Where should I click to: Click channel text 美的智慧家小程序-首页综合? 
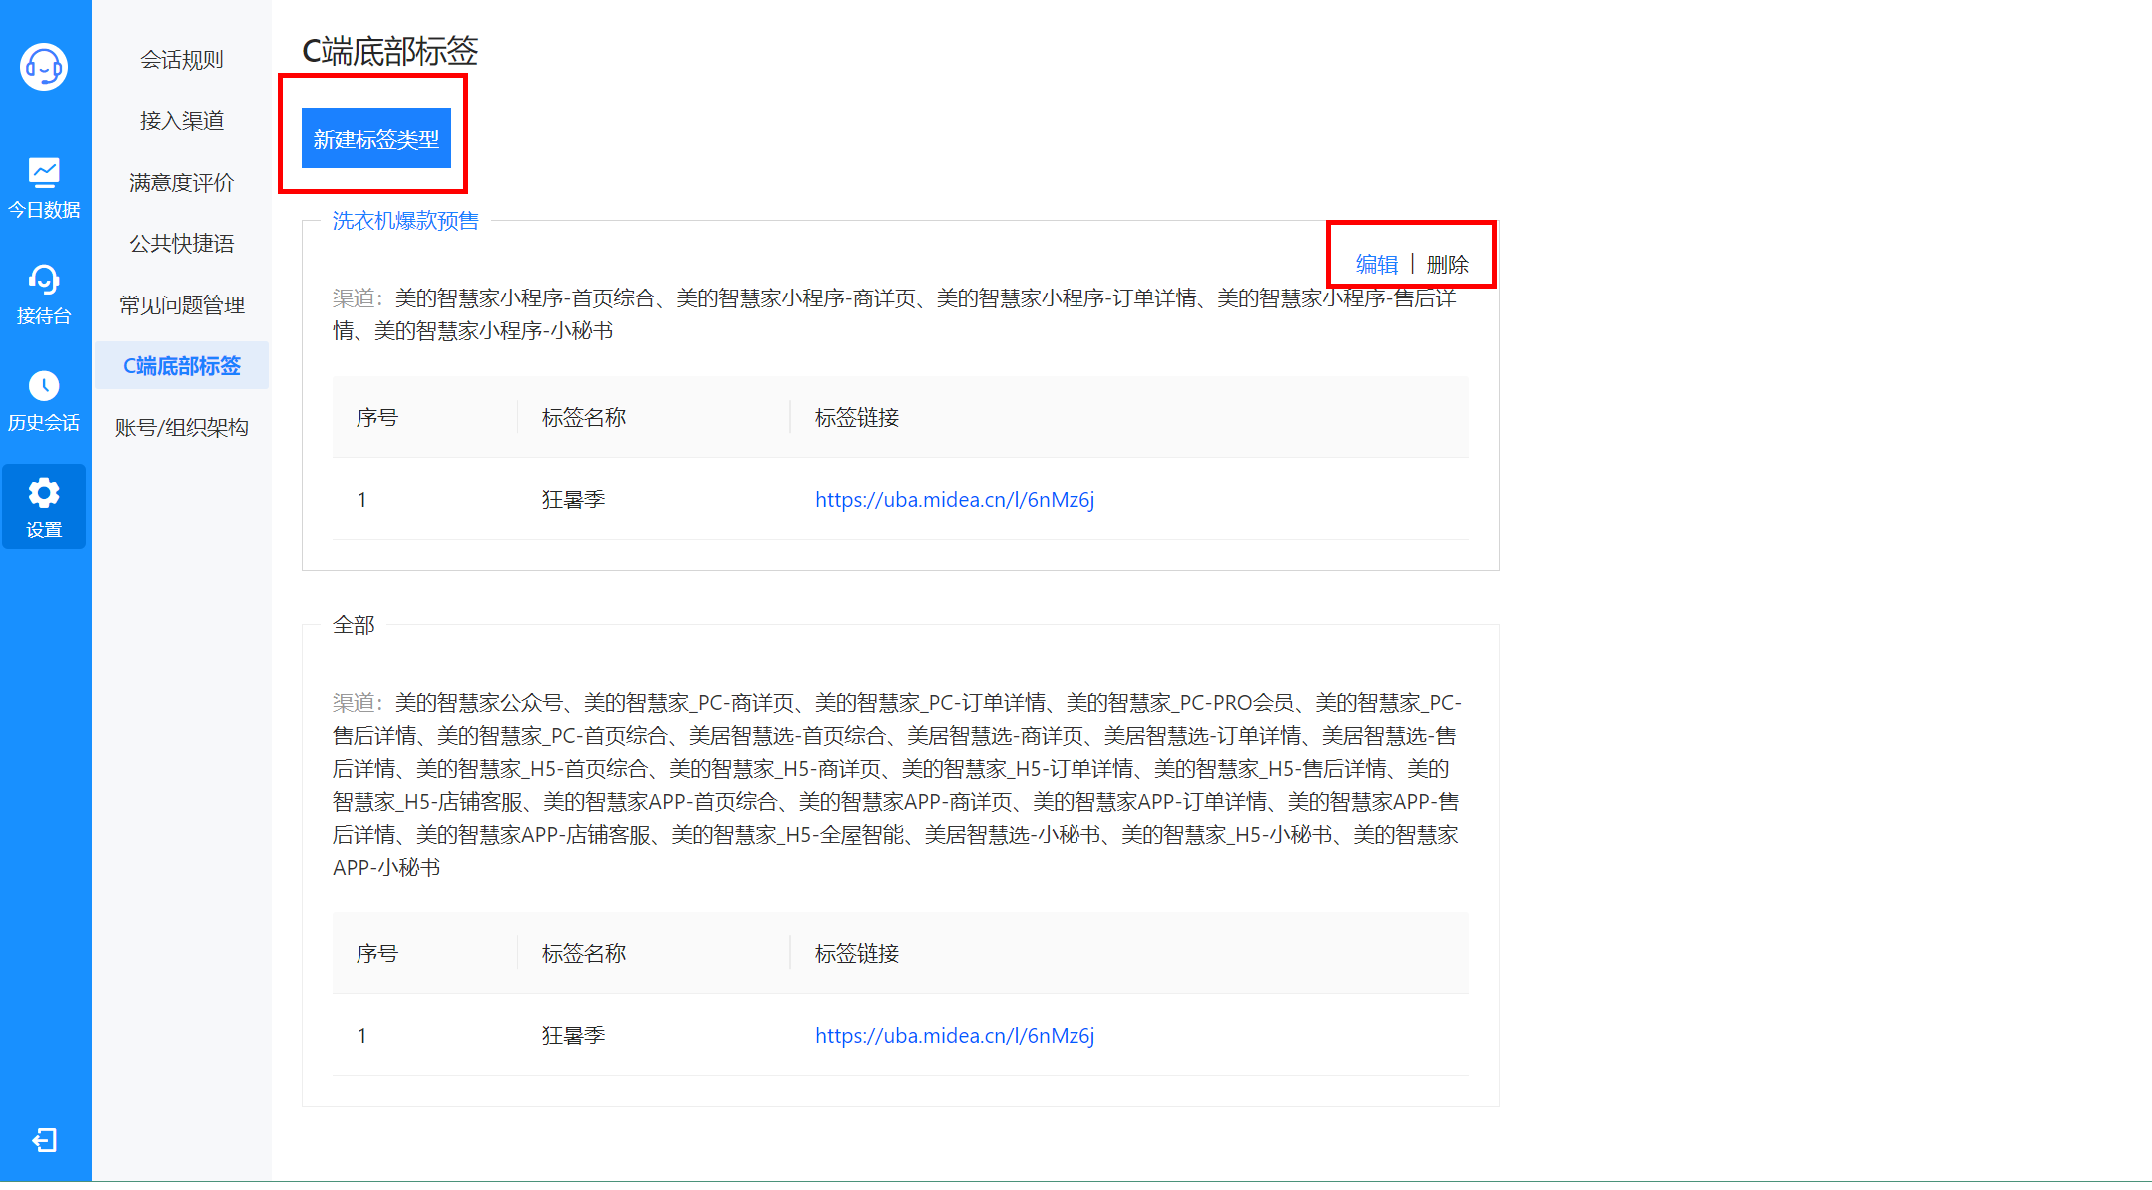coord(524,298)
